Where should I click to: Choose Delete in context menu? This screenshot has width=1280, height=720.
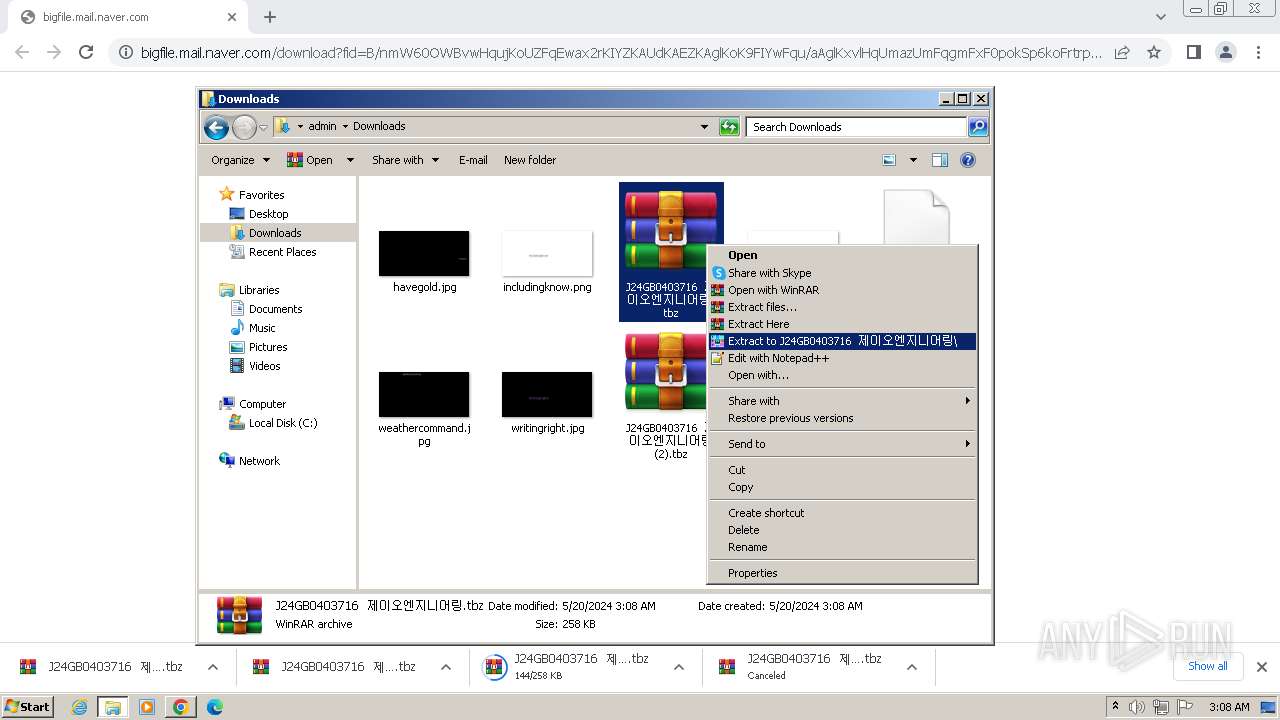(x=842, y=530)
